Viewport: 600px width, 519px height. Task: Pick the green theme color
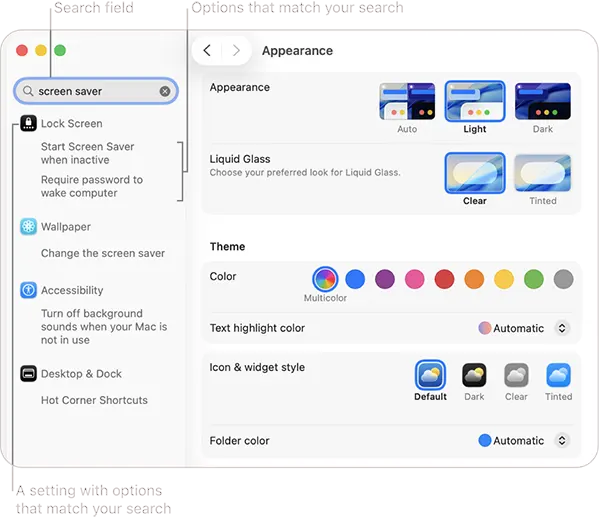[534, 279]
